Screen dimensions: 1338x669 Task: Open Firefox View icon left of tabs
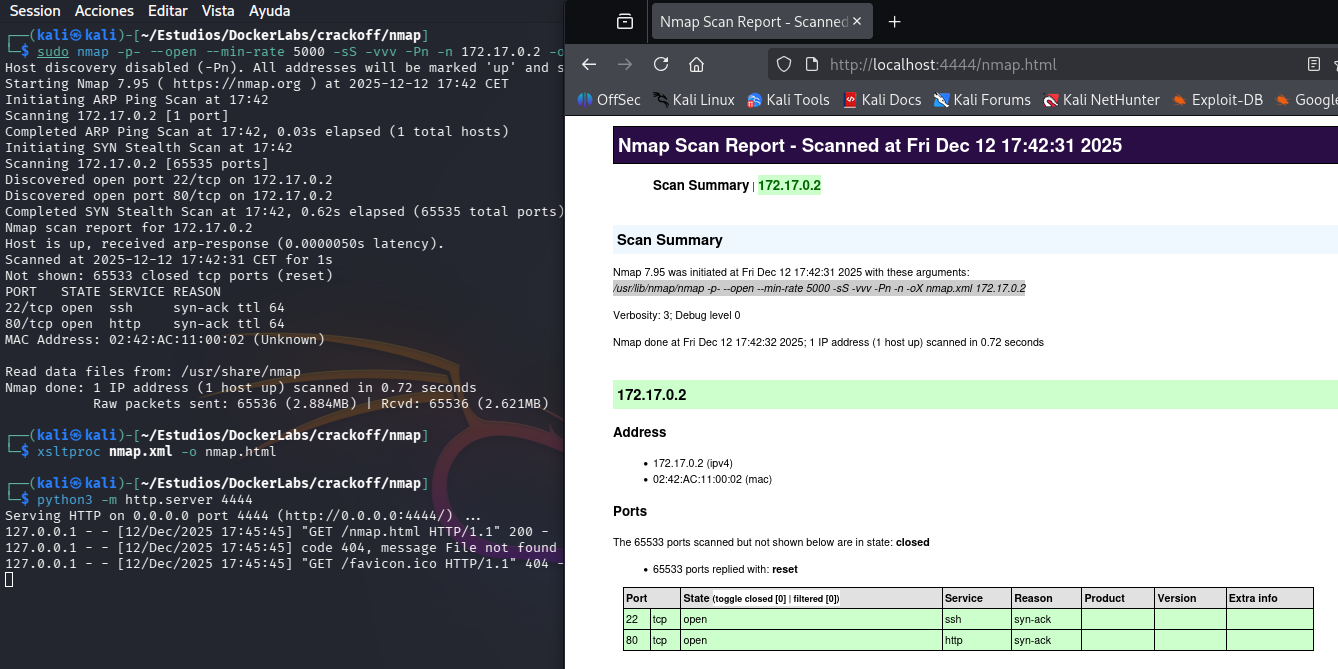coord(625,21)
